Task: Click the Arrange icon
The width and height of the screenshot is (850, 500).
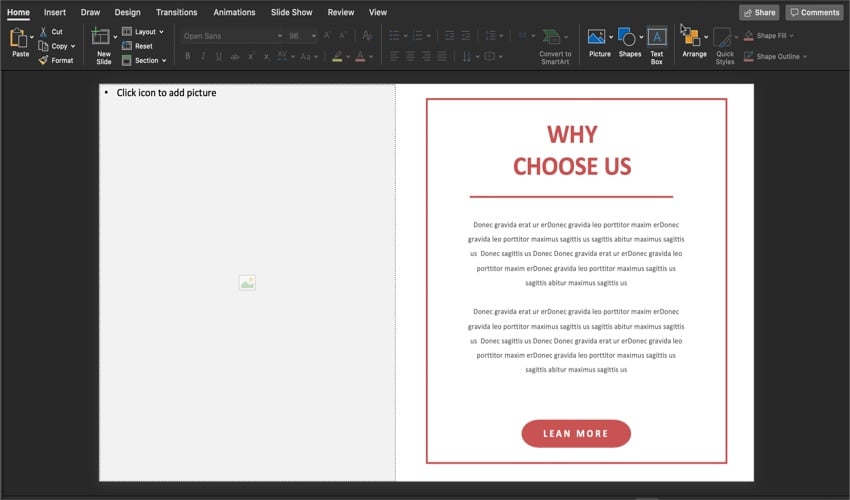Action: tap(692, 37)
